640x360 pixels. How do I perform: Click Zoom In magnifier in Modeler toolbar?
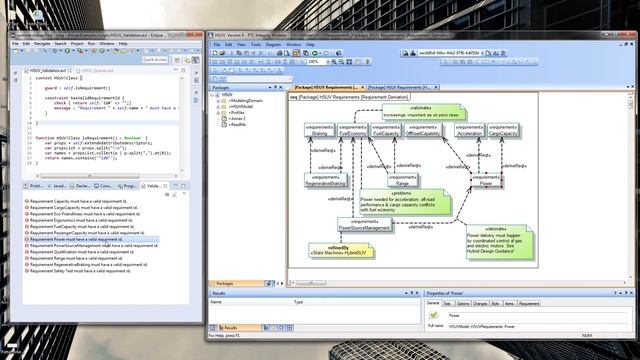click(334, 62)
